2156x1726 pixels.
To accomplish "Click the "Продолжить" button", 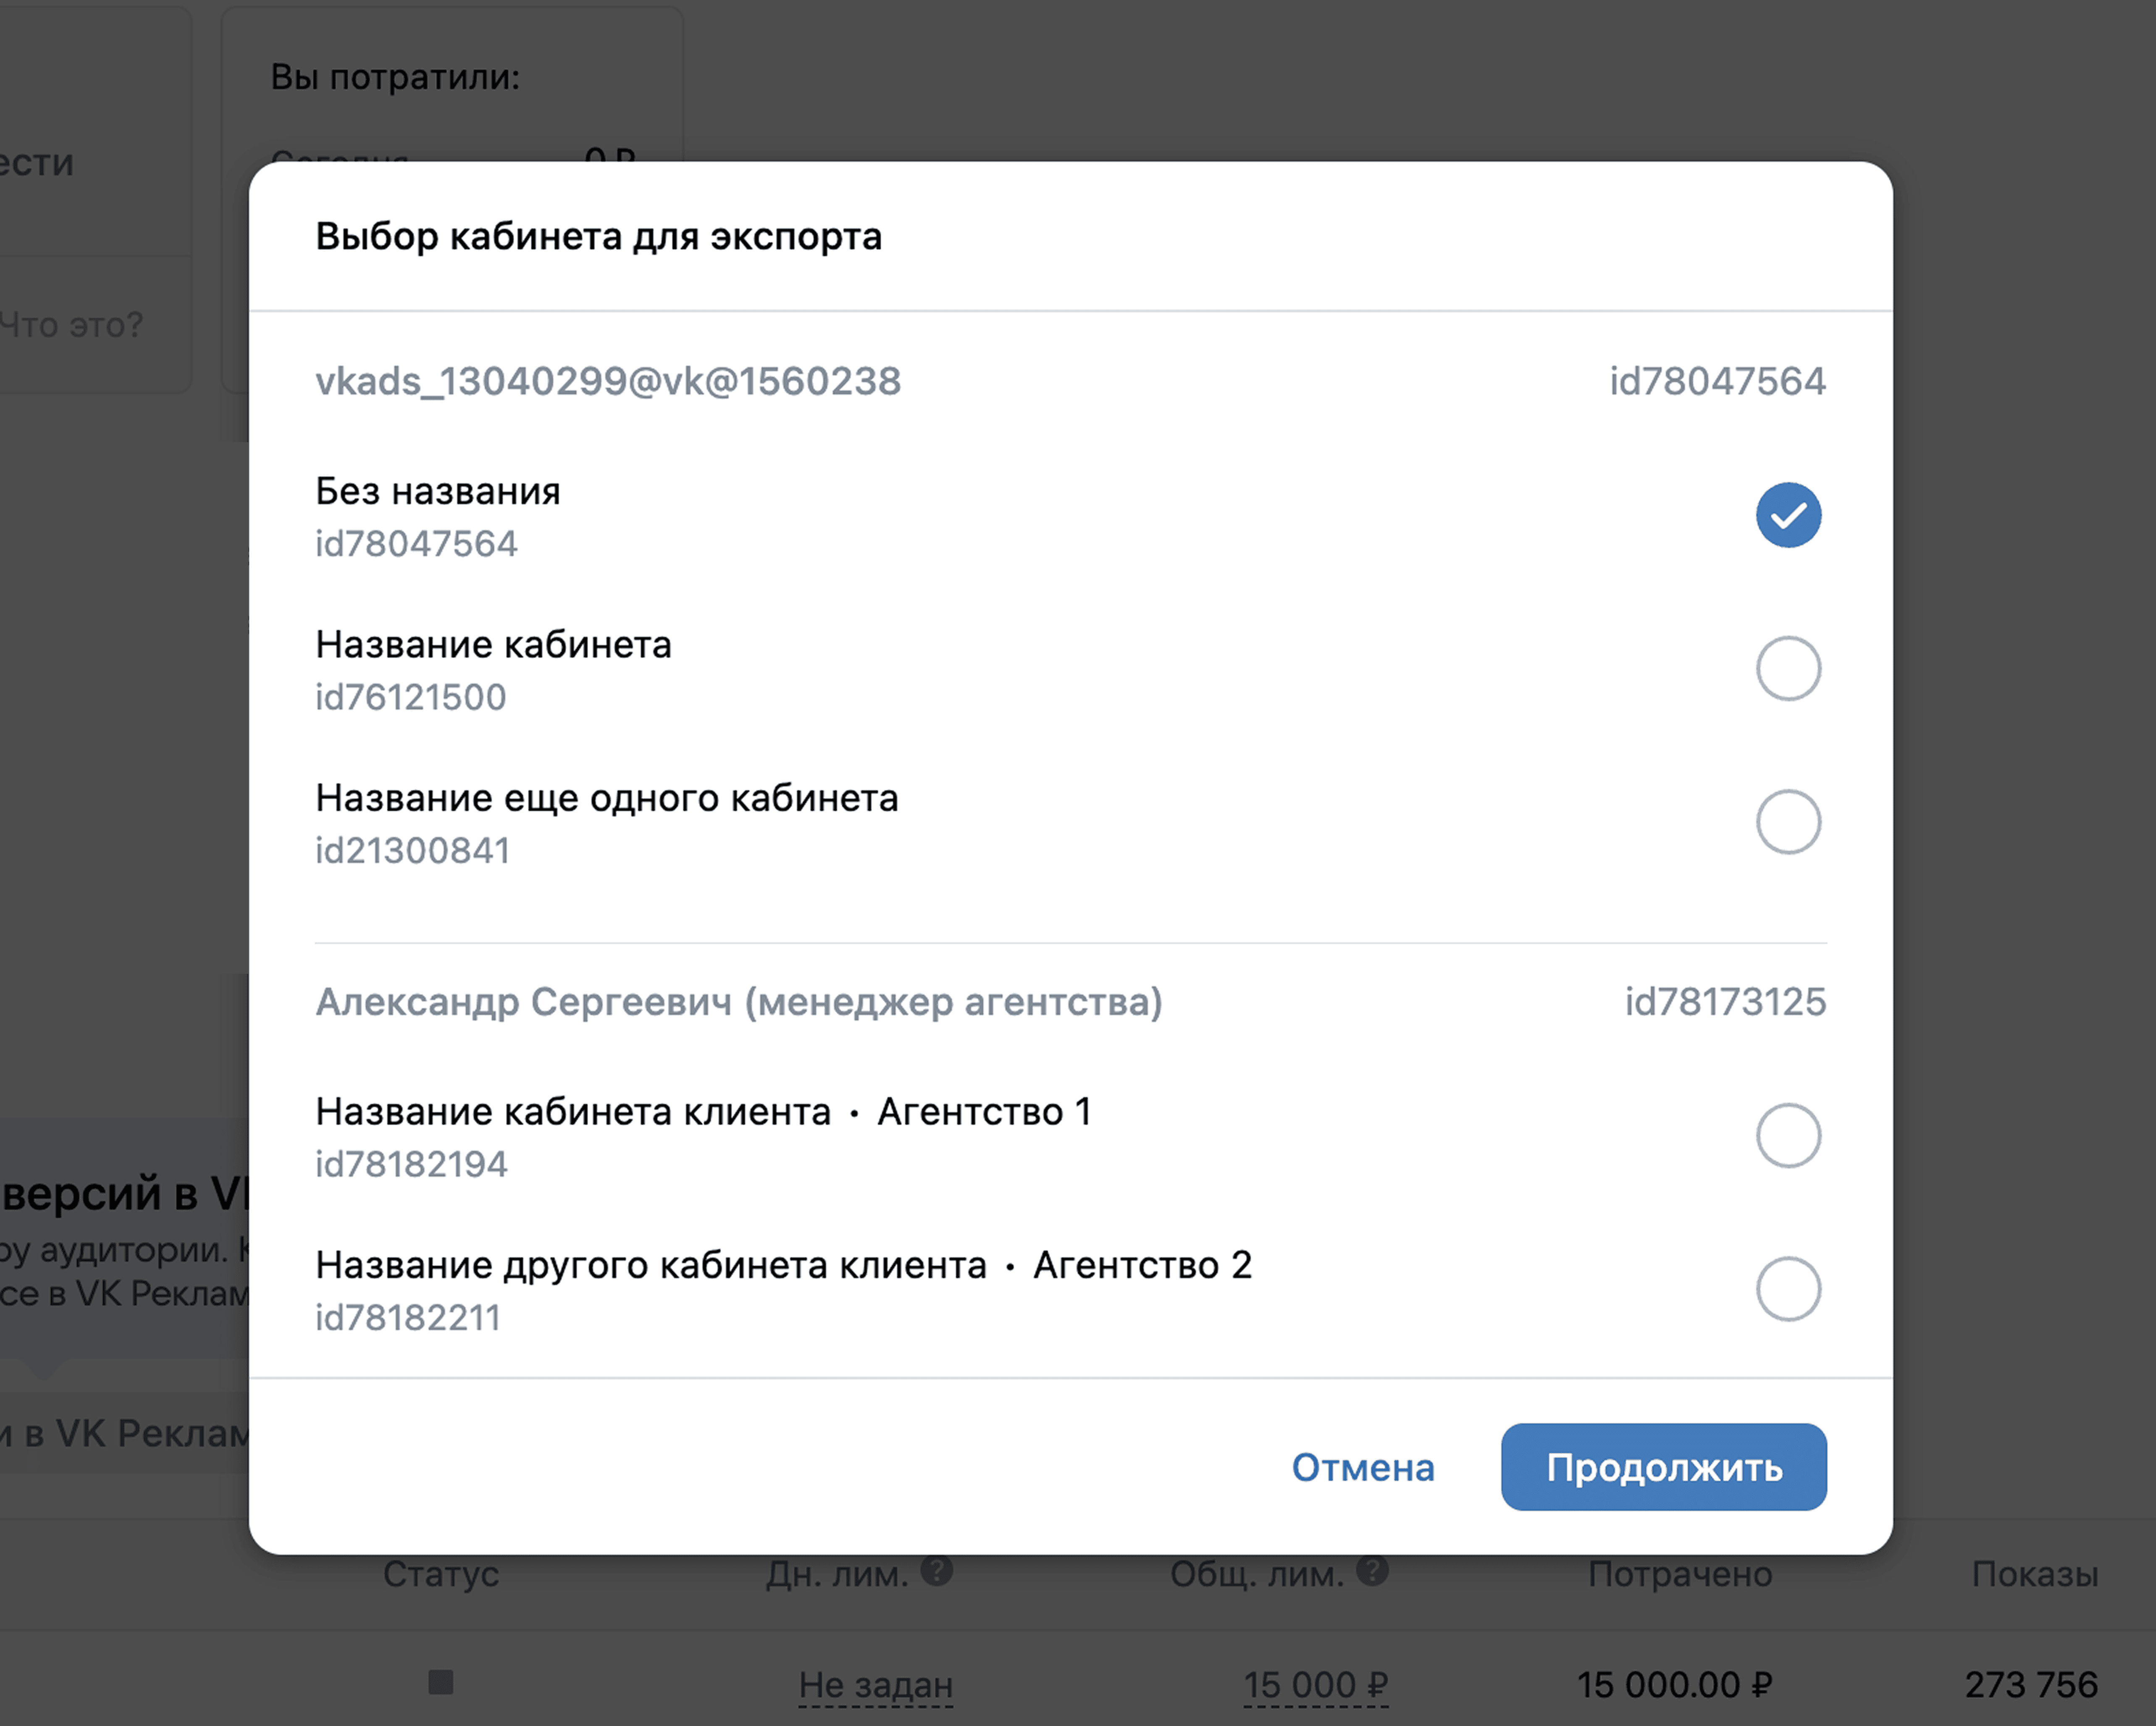I will 1663,1467.
